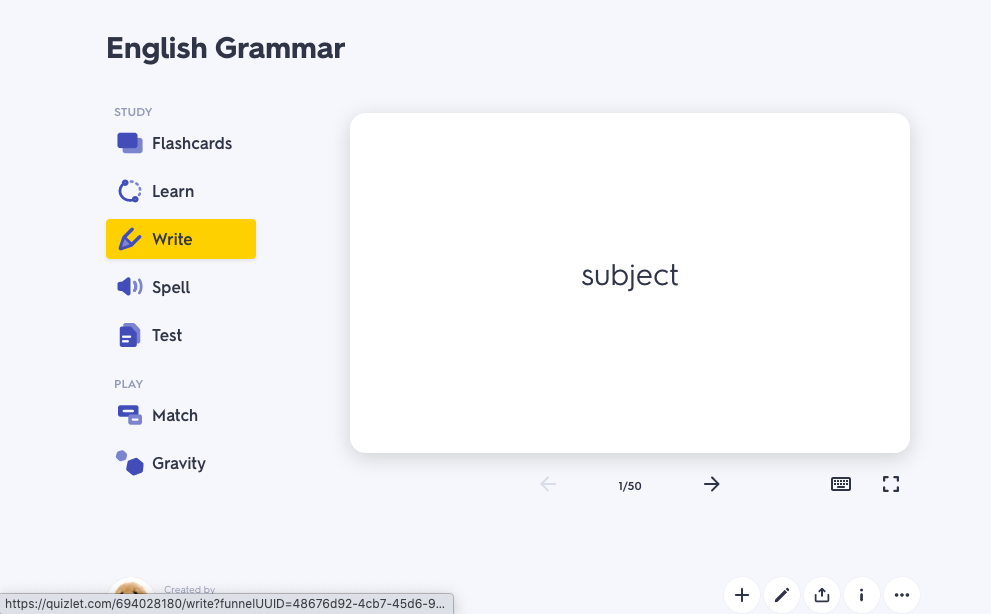Open the three-dots more options menu
991x614 pixels.
click(x=902, y=595)
